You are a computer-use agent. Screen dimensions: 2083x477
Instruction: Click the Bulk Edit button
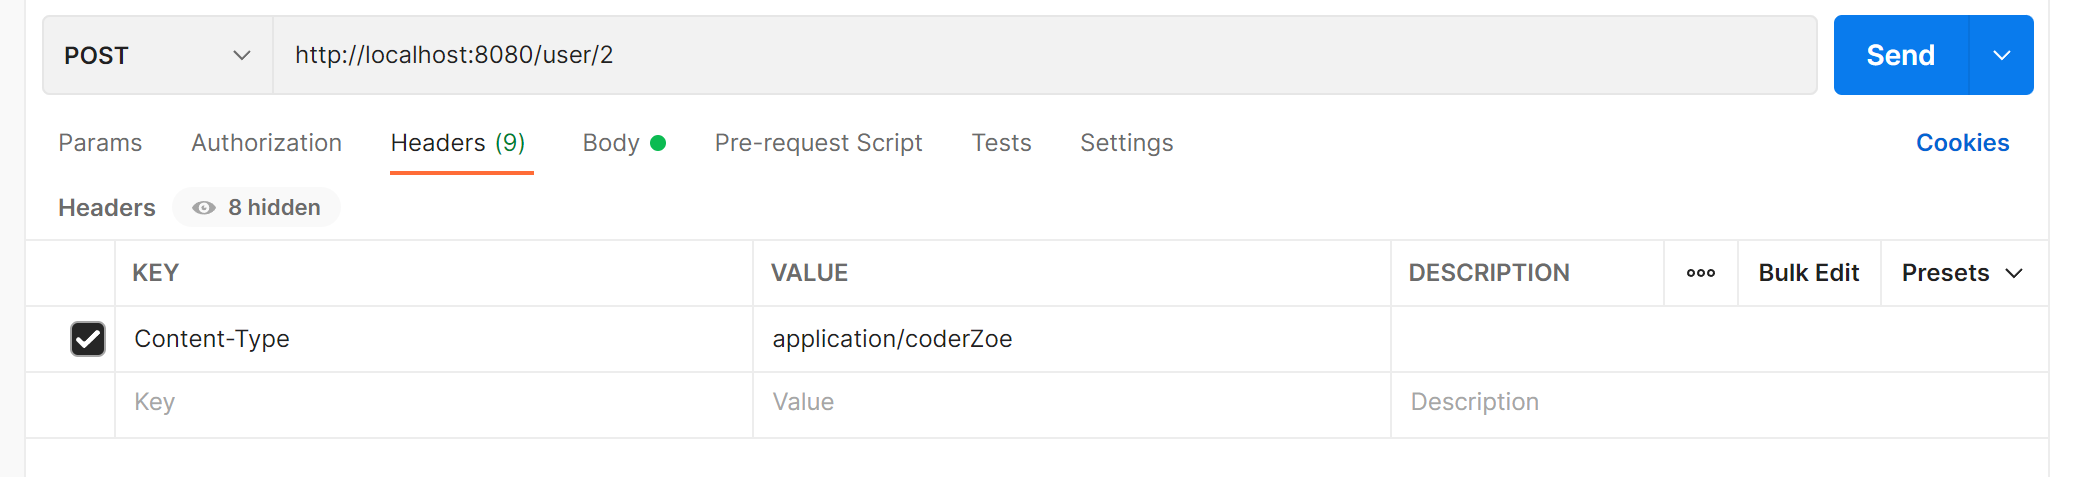(x=1809, y=273)
